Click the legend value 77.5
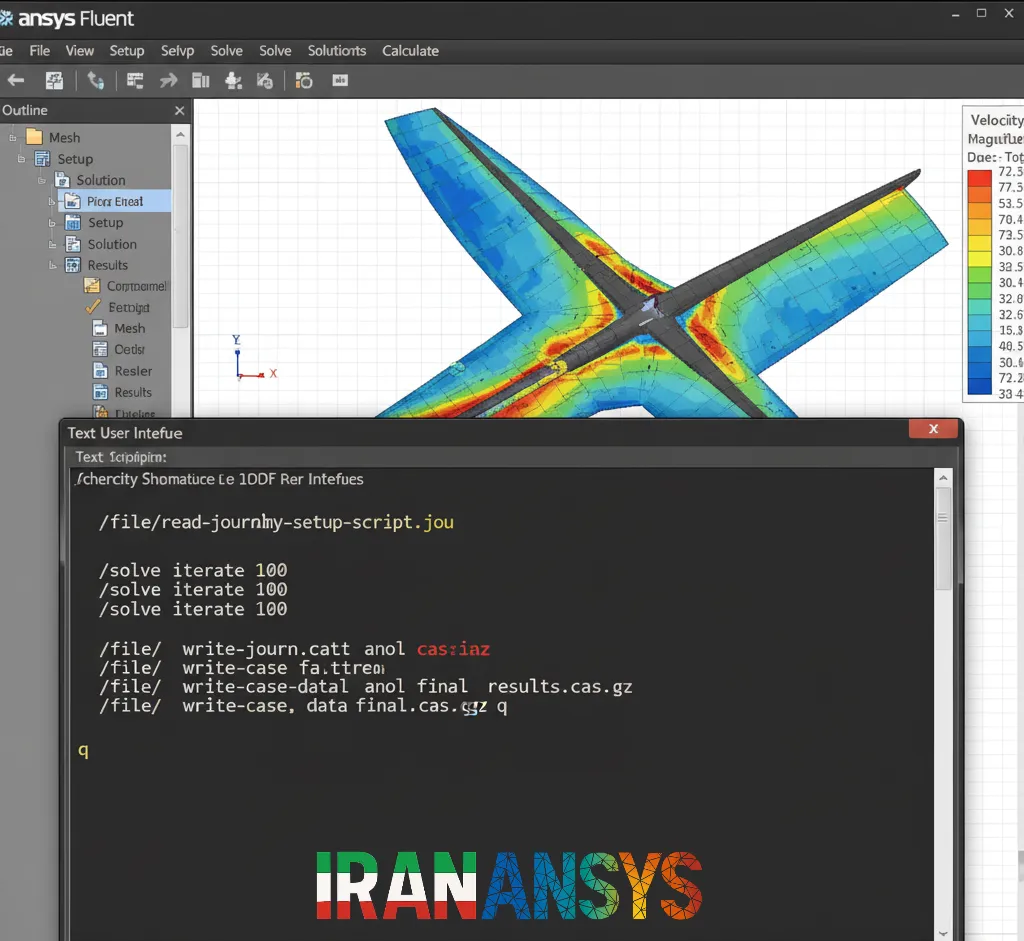Viewport: 1024px width, 941px height. [x=1010, y=188]
